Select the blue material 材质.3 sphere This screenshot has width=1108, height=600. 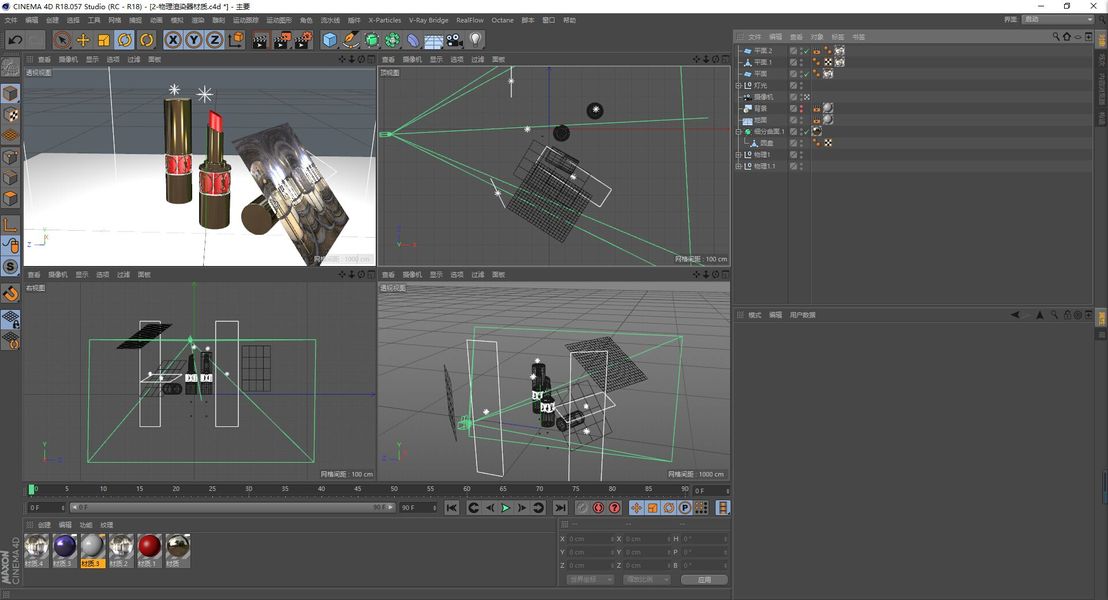tap(65, 547)
